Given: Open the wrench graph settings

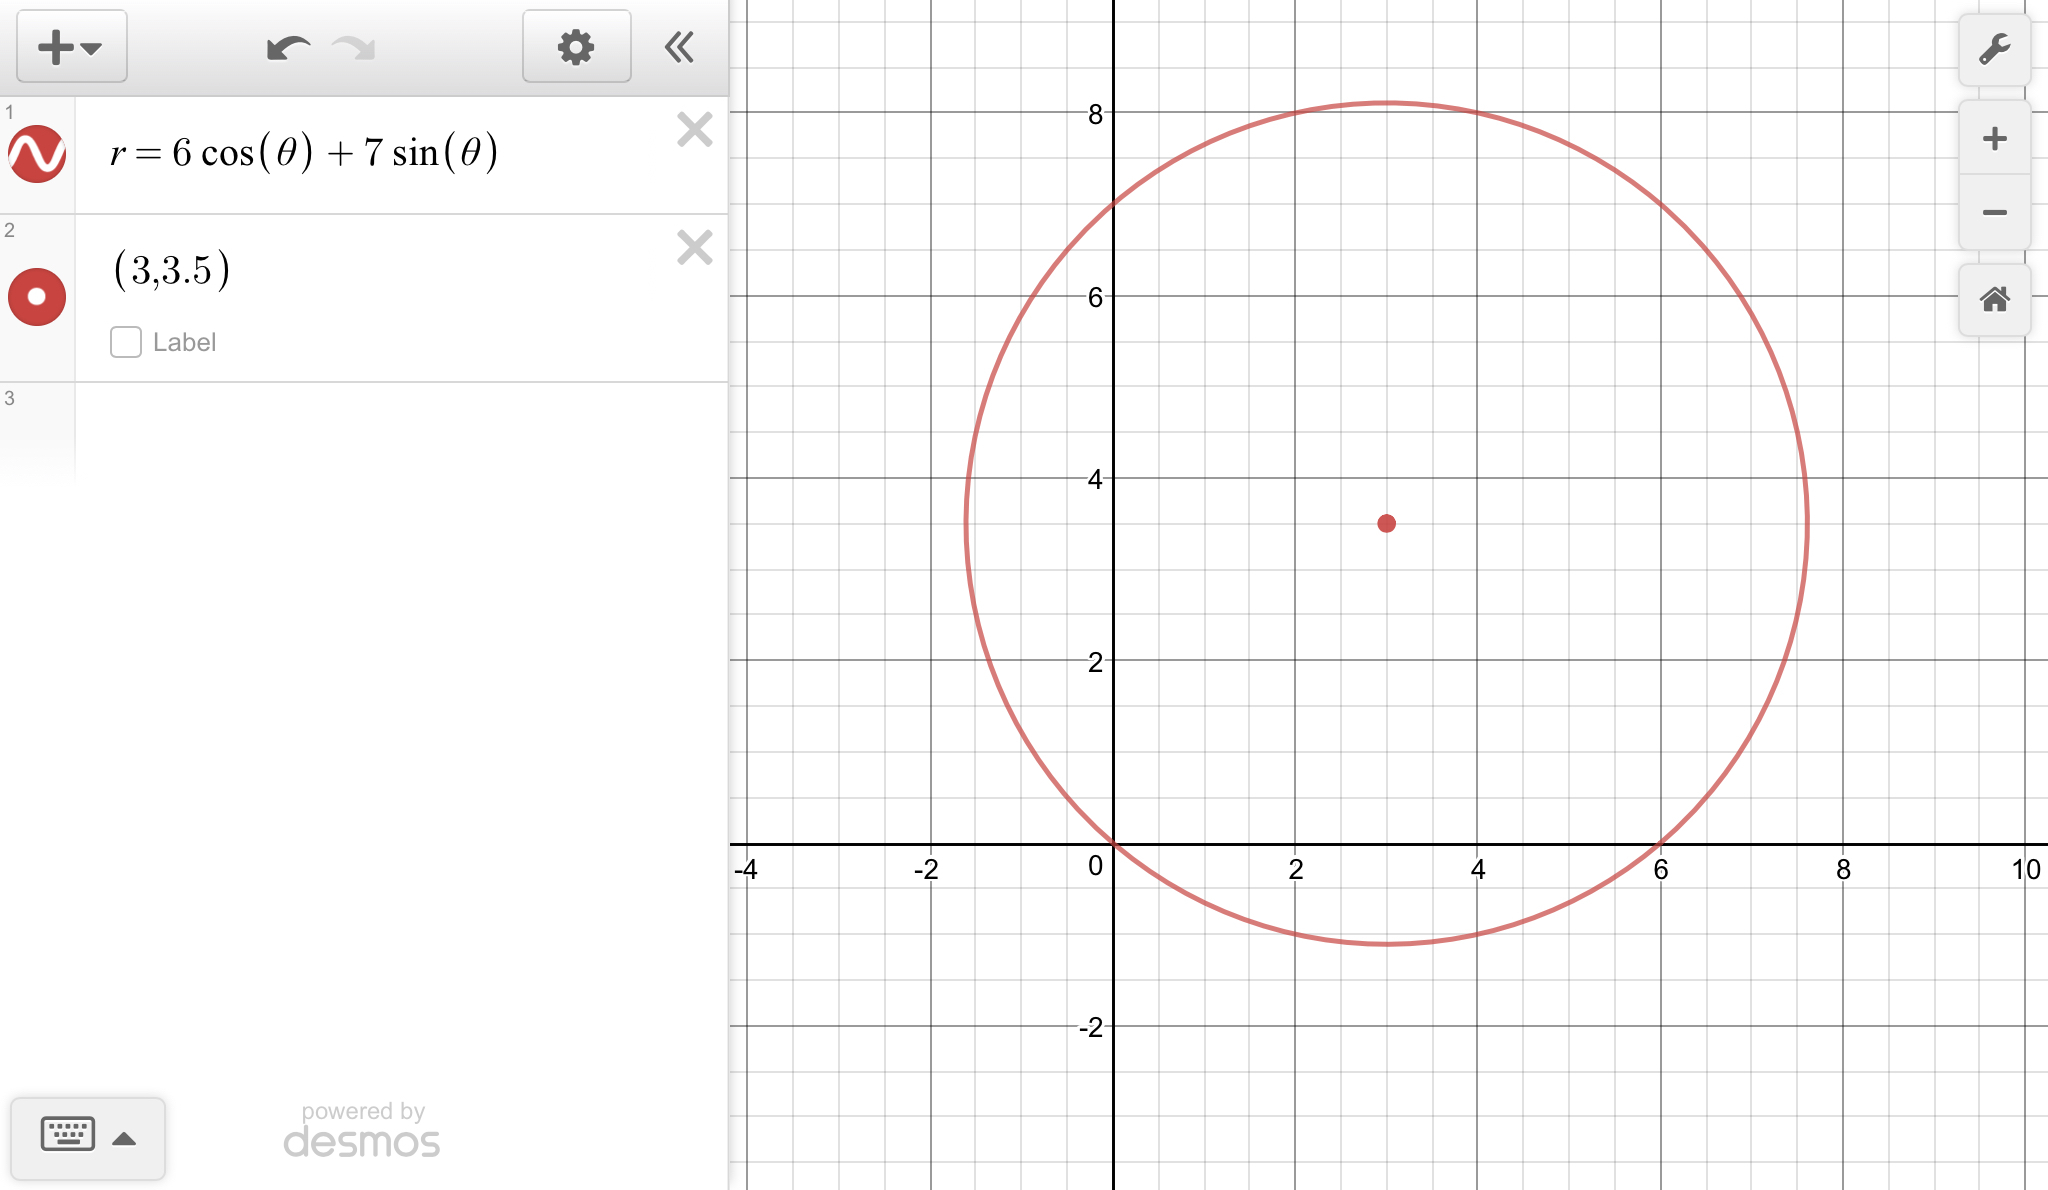Looking at the screenshot, I should [x=1994, y=49].
